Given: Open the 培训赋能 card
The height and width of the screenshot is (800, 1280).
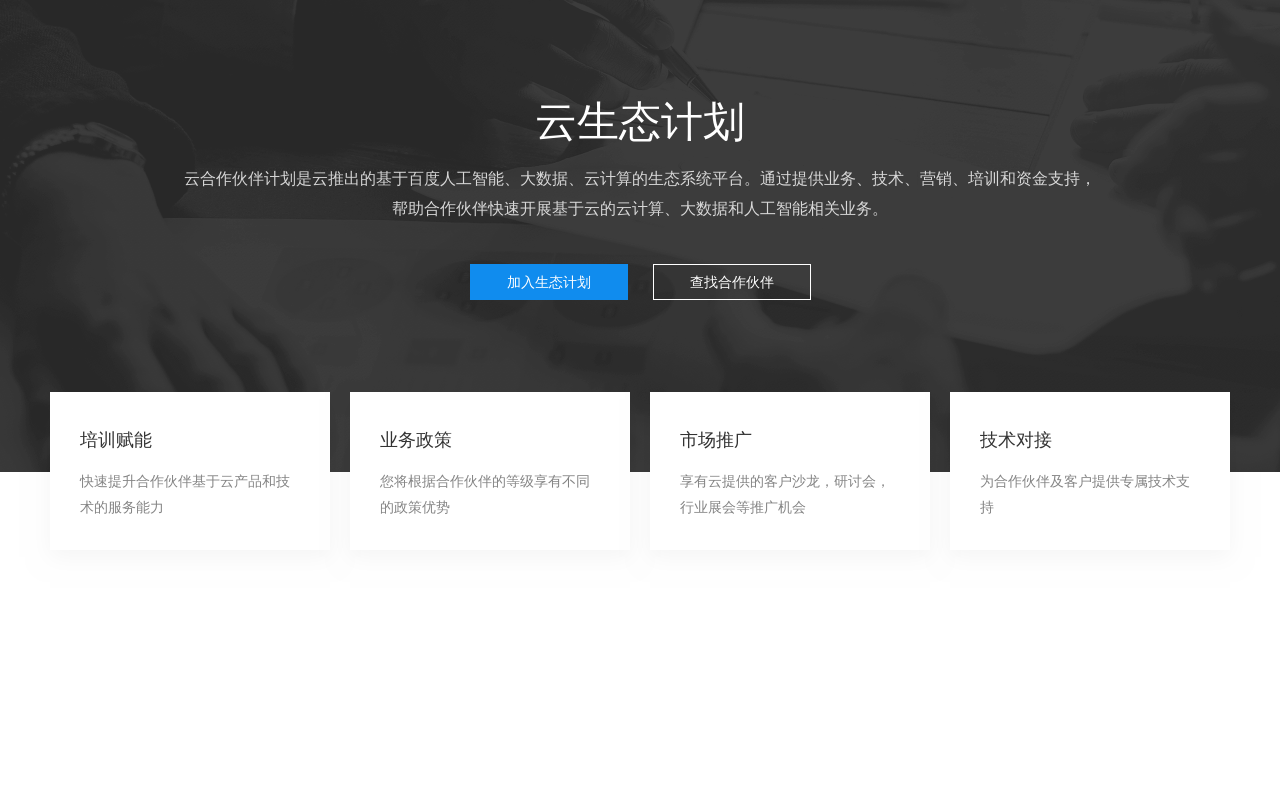Looking at the screenshot, I should point(190,470).
